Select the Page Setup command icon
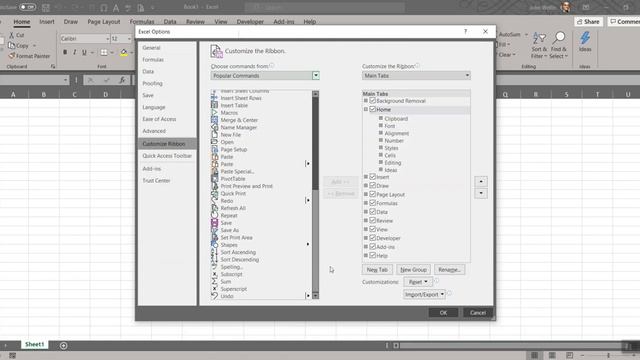The width and height of the screenshot is (640, 360). pyautogui.click(x=214, y=149)
